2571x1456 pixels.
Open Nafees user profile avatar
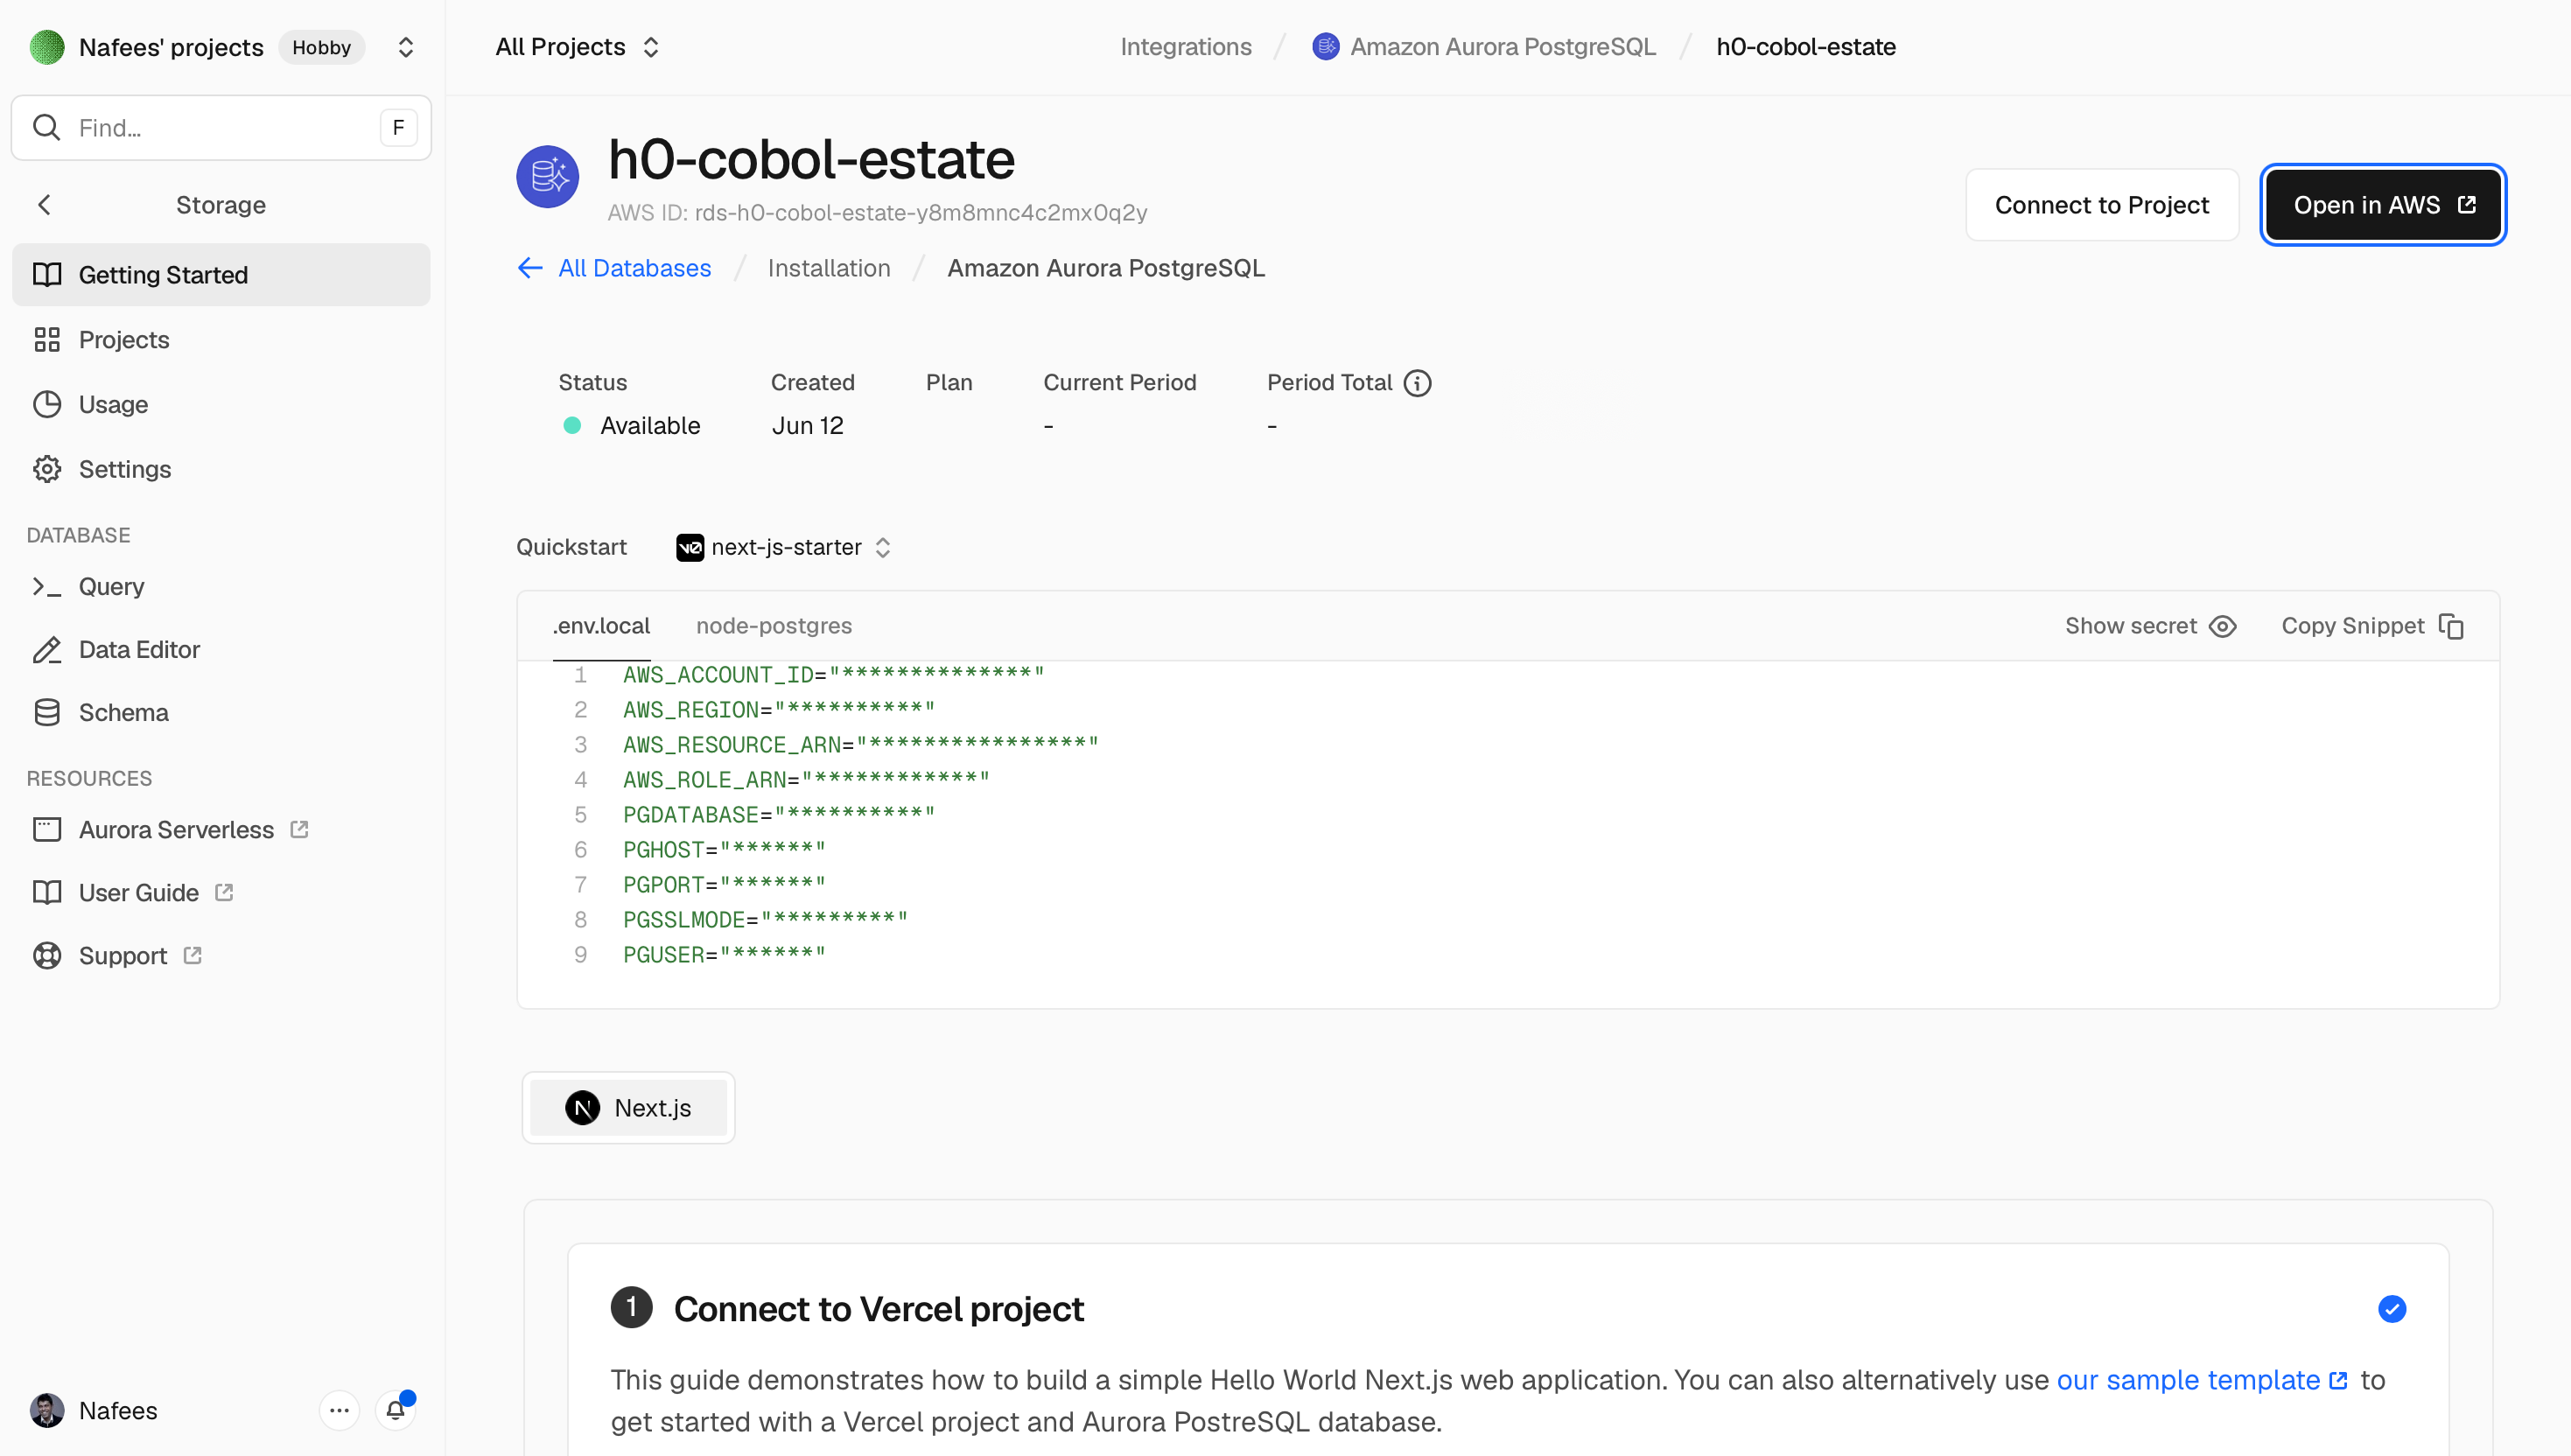click(47, 1410)
